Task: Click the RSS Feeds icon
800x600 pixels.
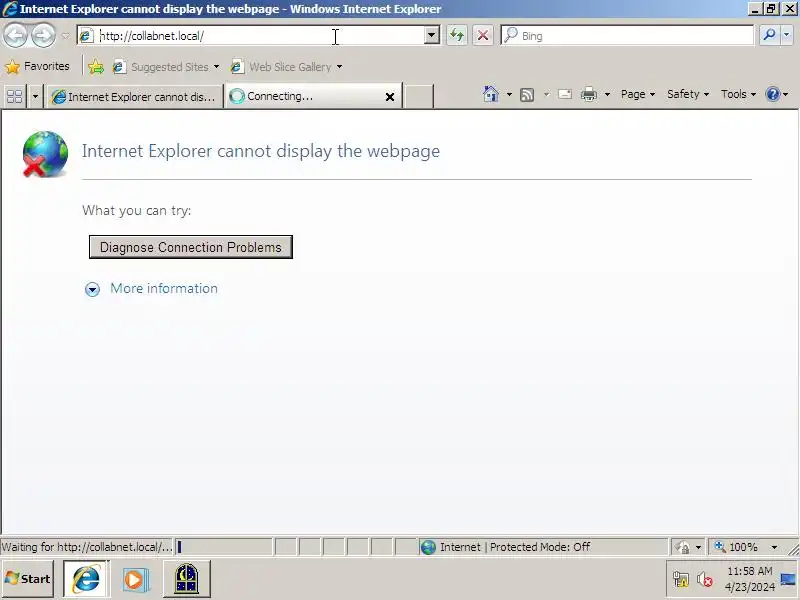Action: click(527, 94)
